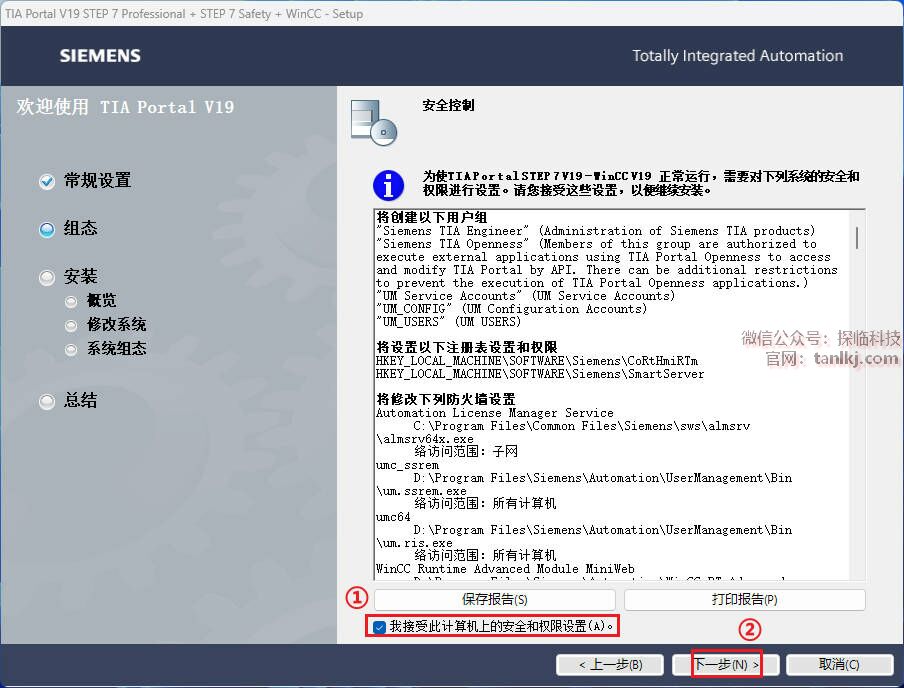Click the SIEMENS logo in the header
The height and width of the screenshot is (688, 904).
pos(100,56)
